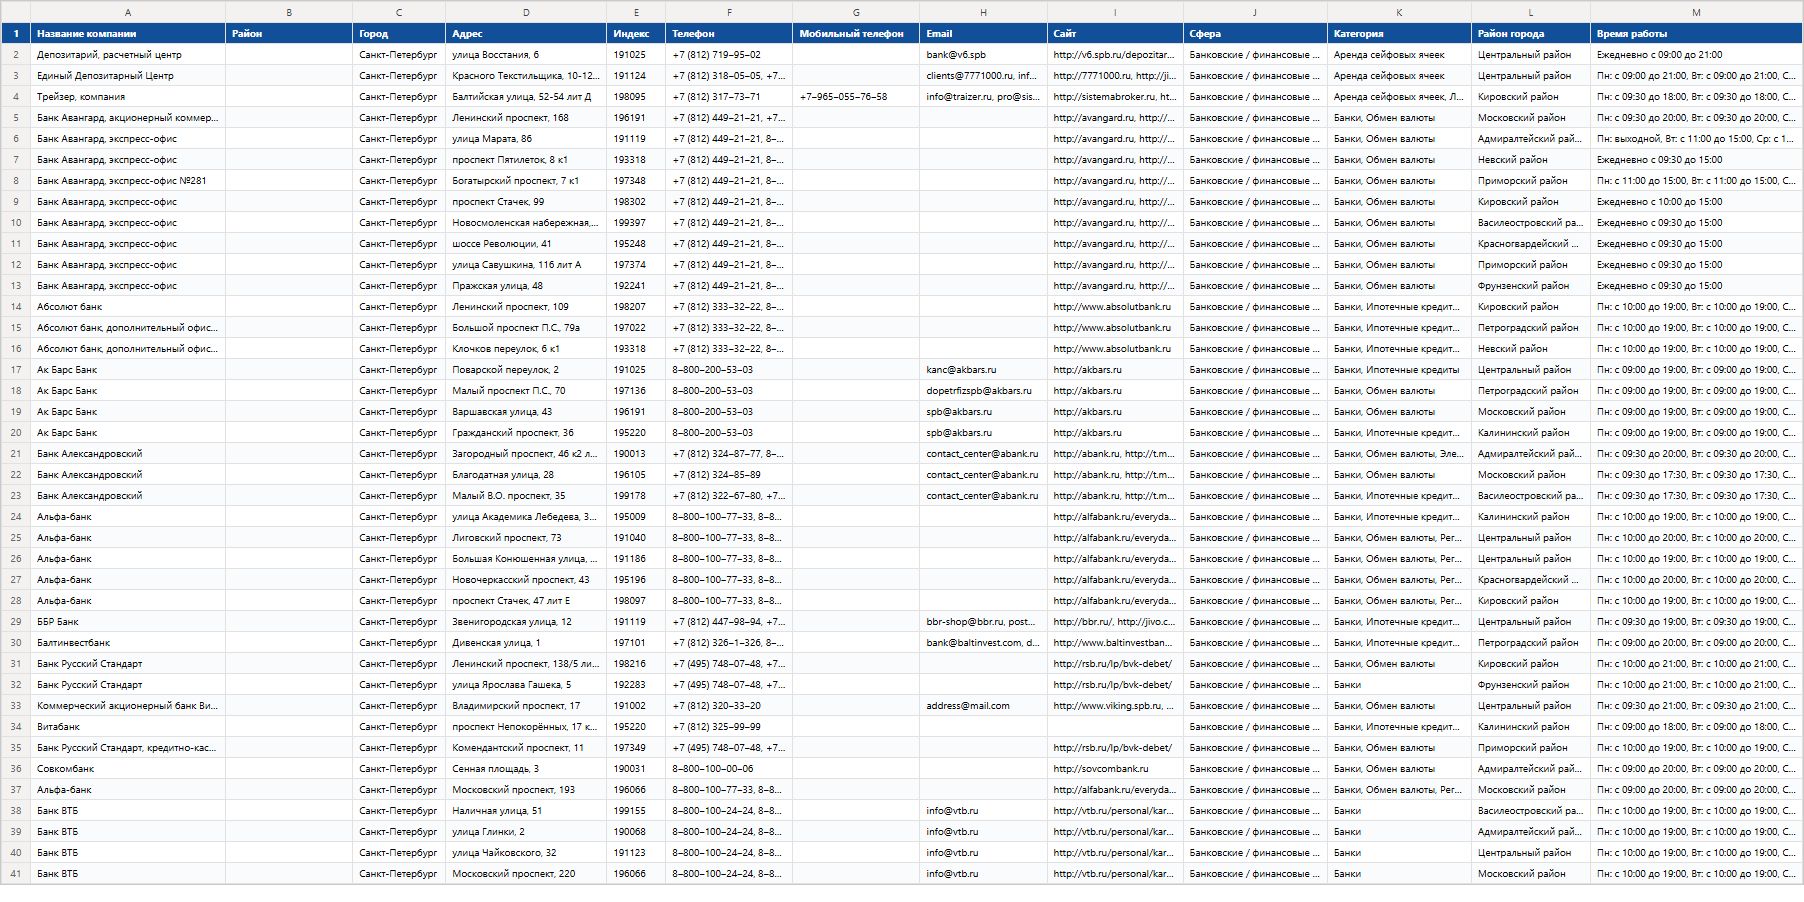Click the 'Телефон' header cell
This screenshot has height=902, width=1804.
pos(729,33)
